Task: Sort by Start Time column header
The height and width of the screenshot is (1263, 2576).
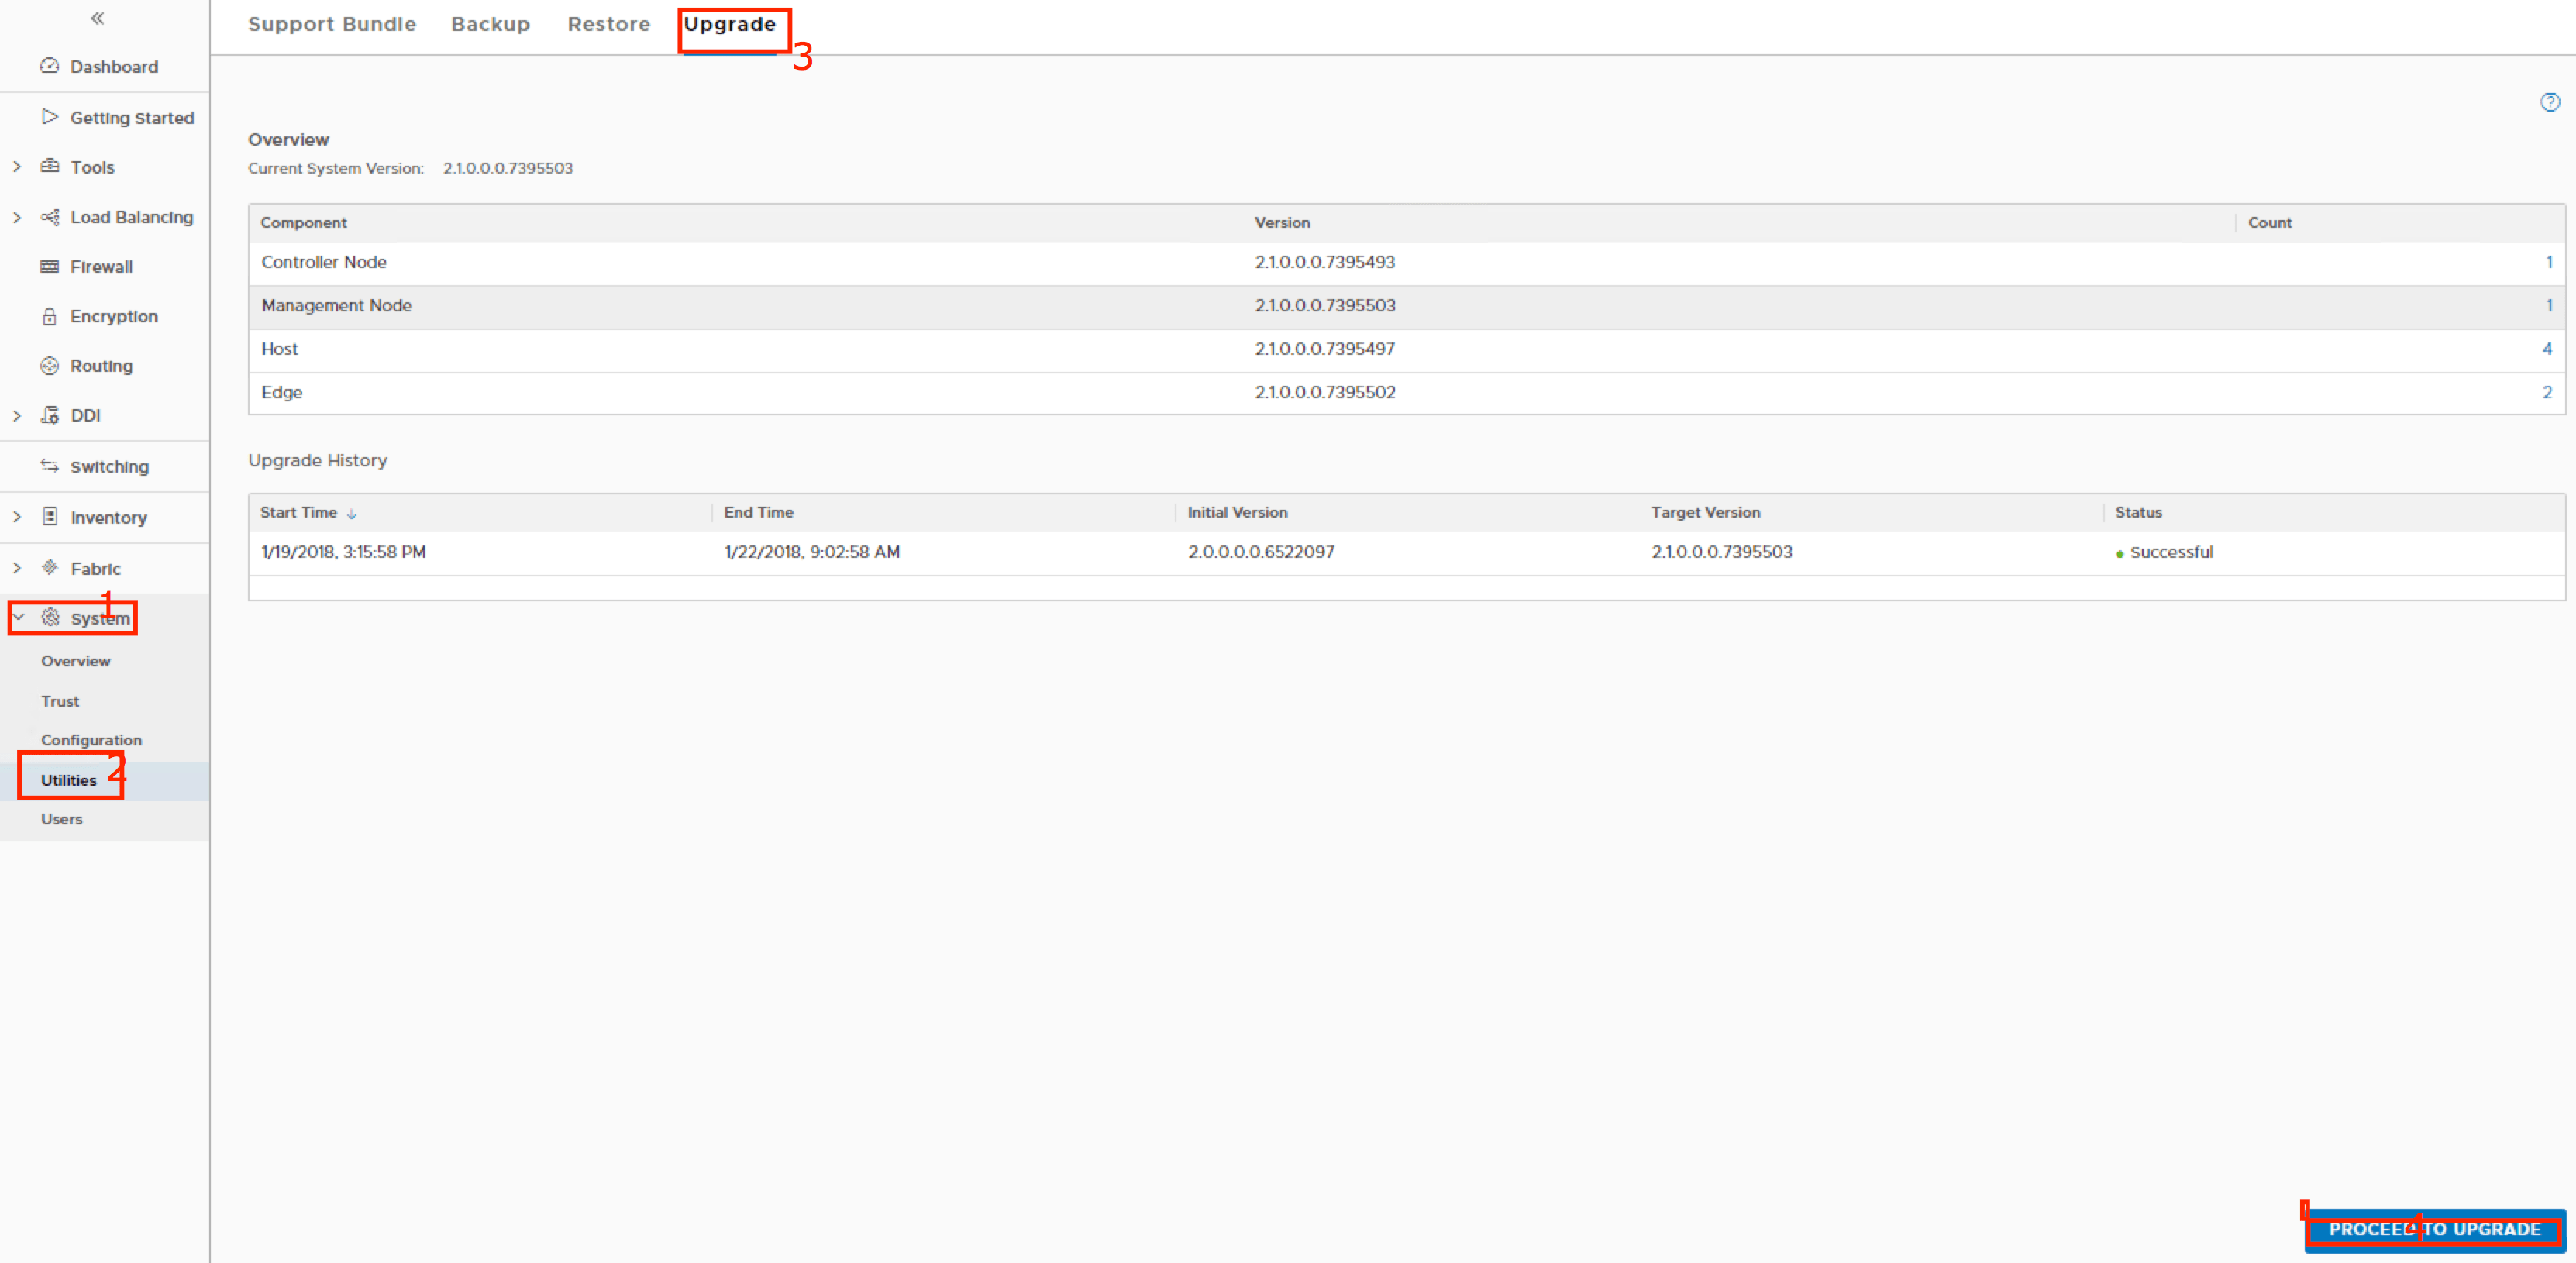Action: click(299, 512)
